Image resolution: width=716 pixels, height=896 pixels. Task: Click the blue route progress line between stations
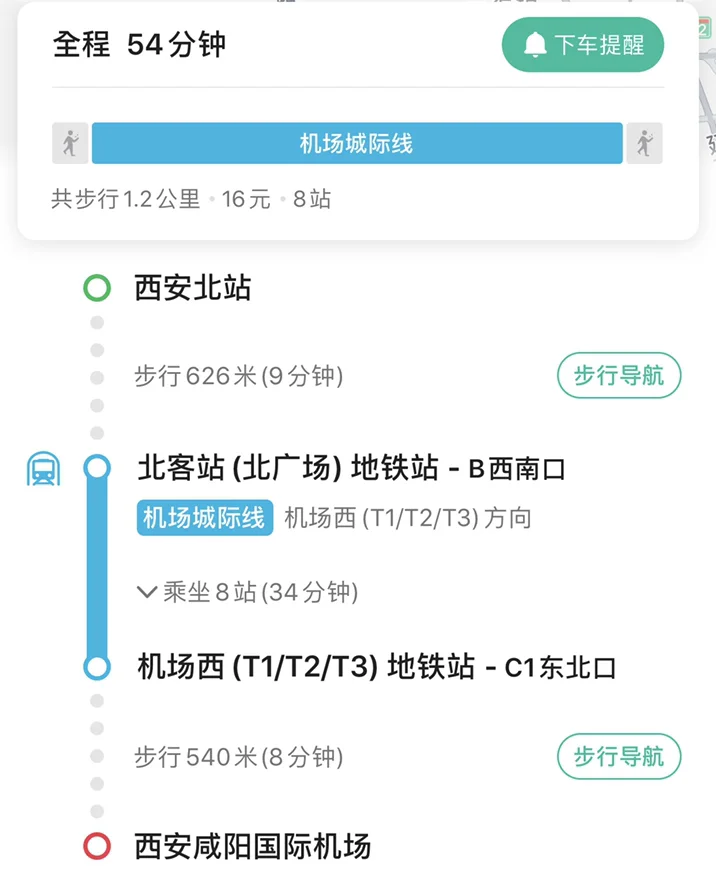[x=95, y=565]
